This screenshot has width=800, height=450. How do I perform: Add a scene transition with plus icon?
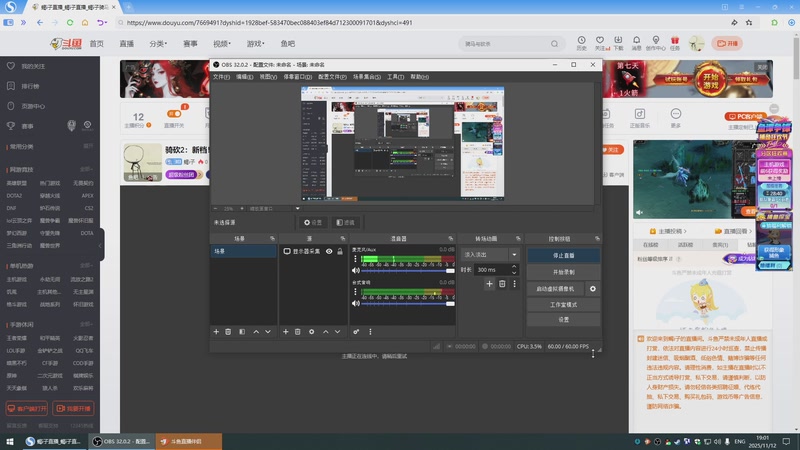(489, 284)
